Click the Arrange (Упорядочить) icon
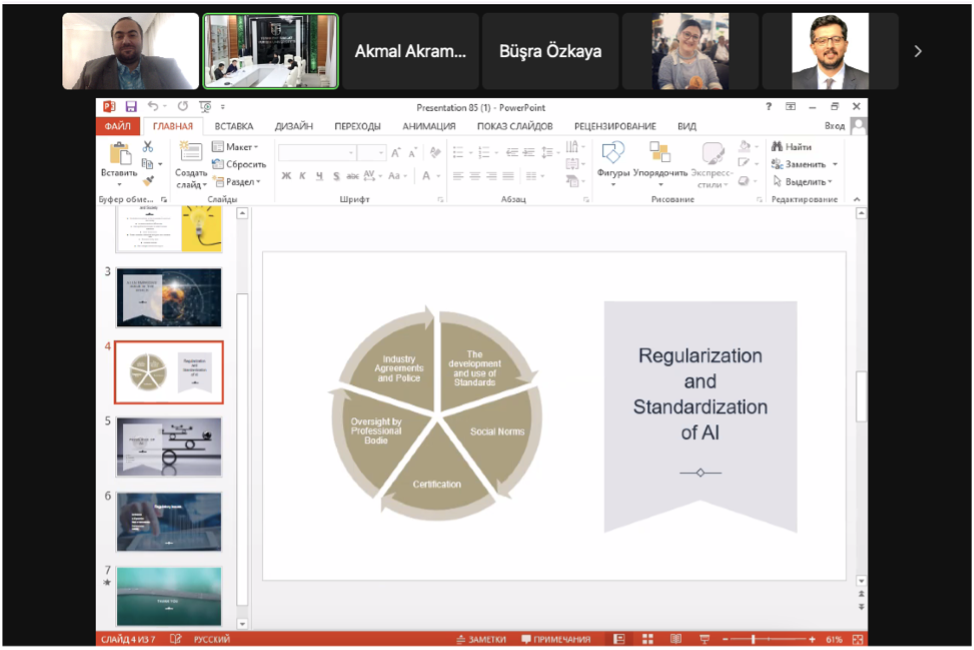974x650 pixels. click(660, 154)
